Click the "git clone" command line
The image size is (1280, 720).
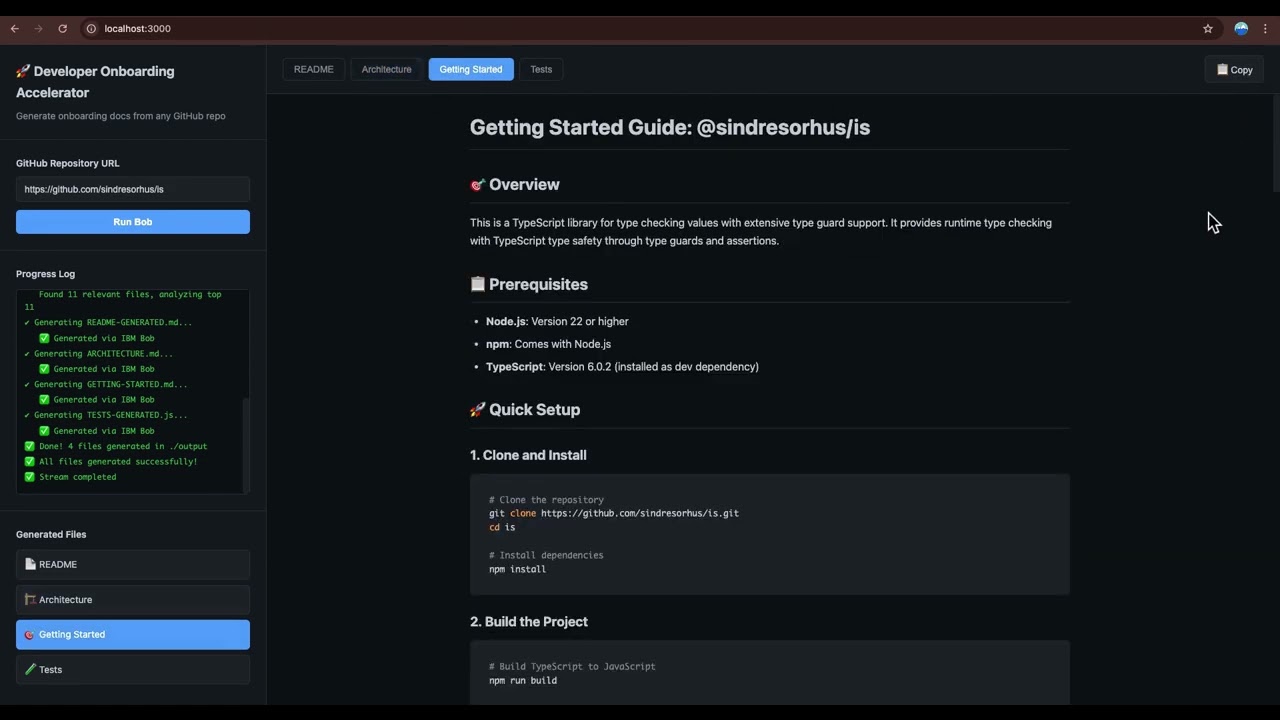(614, 514)
